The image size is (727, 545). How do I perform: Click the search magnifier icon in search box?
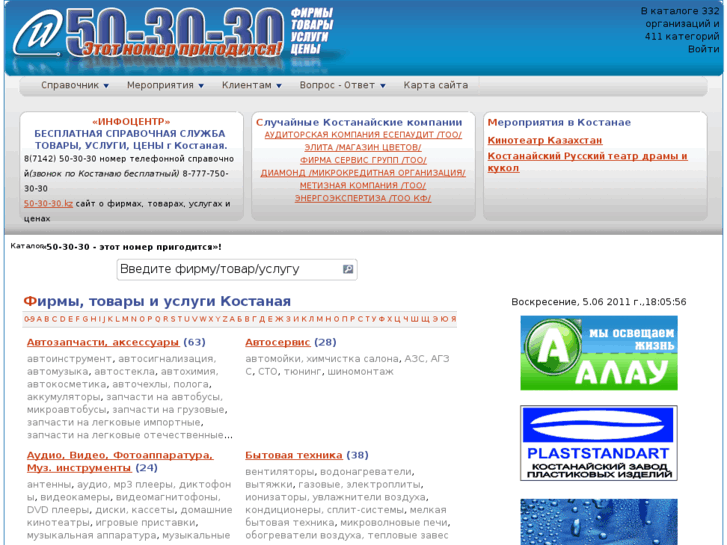348,269
